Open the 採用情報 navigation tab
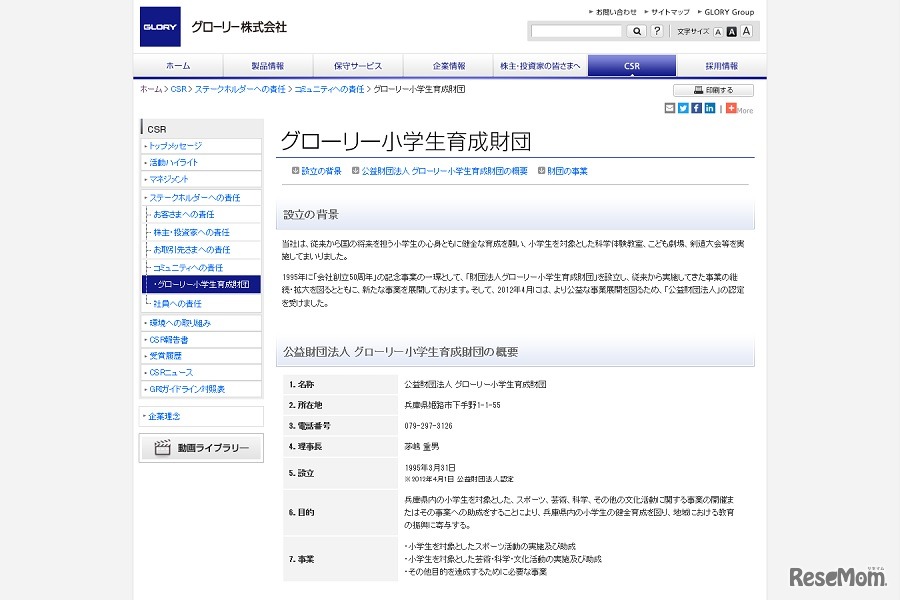 click(x=722, y=64)
